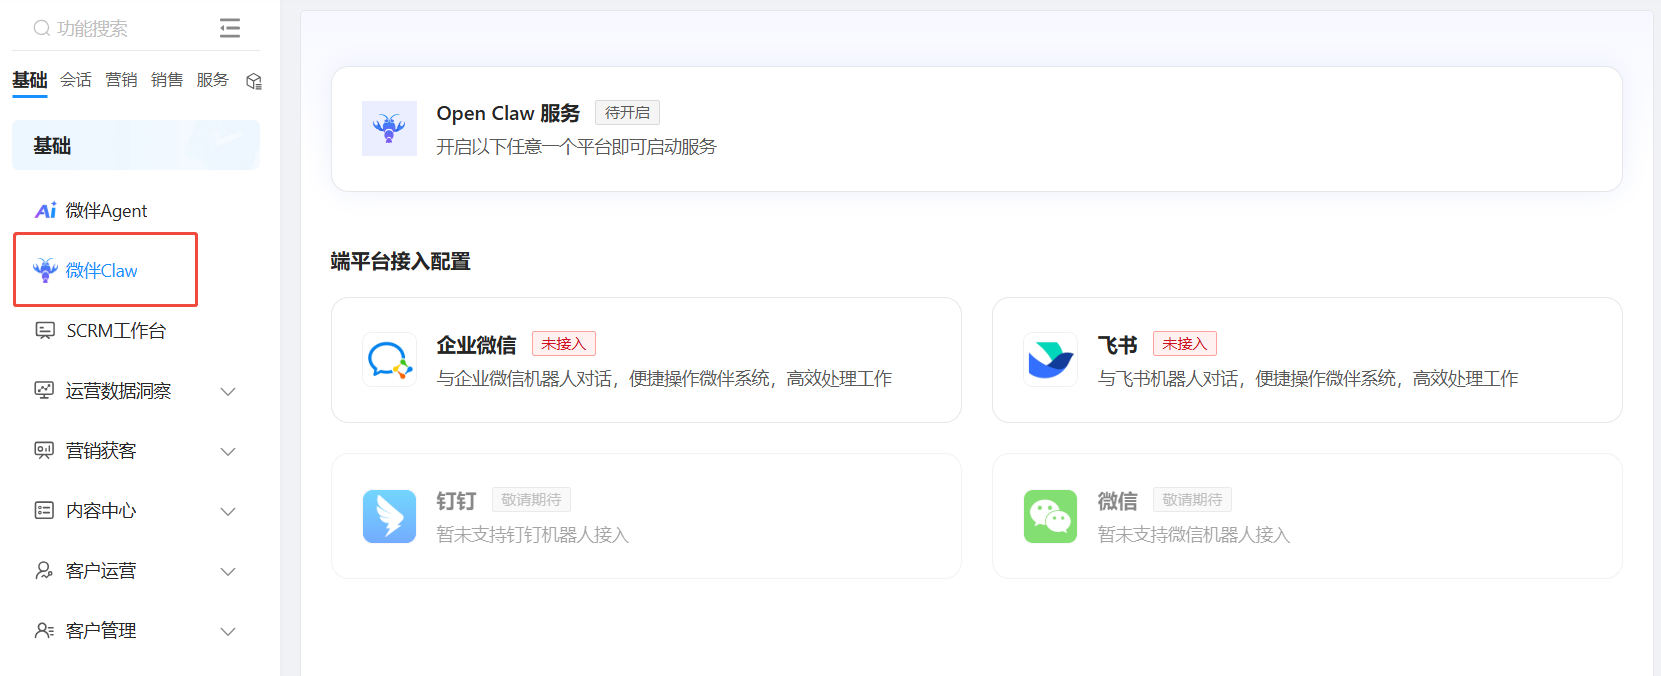1661x676 pixels.
Task: Expand the 客户运营 chevron
Action: [x=228, y=571]
